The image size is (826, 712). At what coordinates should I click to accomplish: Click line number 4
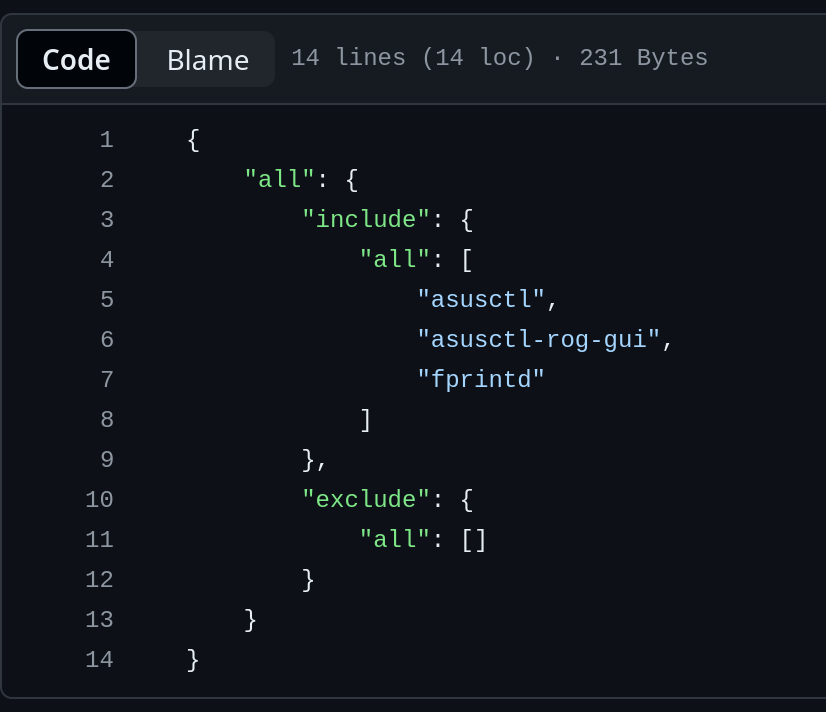coord(106,260)
